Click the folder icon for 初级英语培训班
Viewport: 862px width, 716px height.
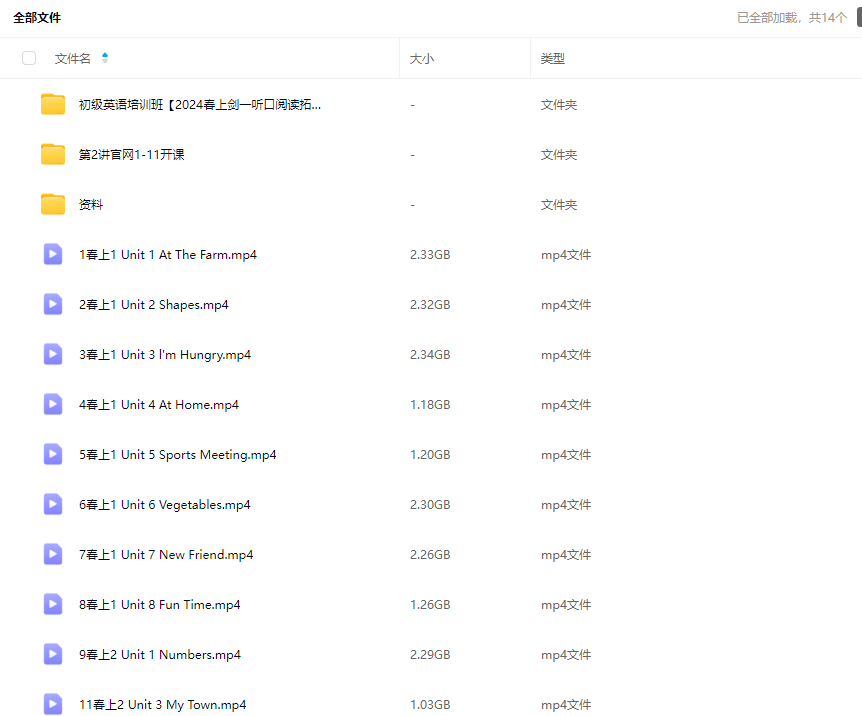click(53, 105)
